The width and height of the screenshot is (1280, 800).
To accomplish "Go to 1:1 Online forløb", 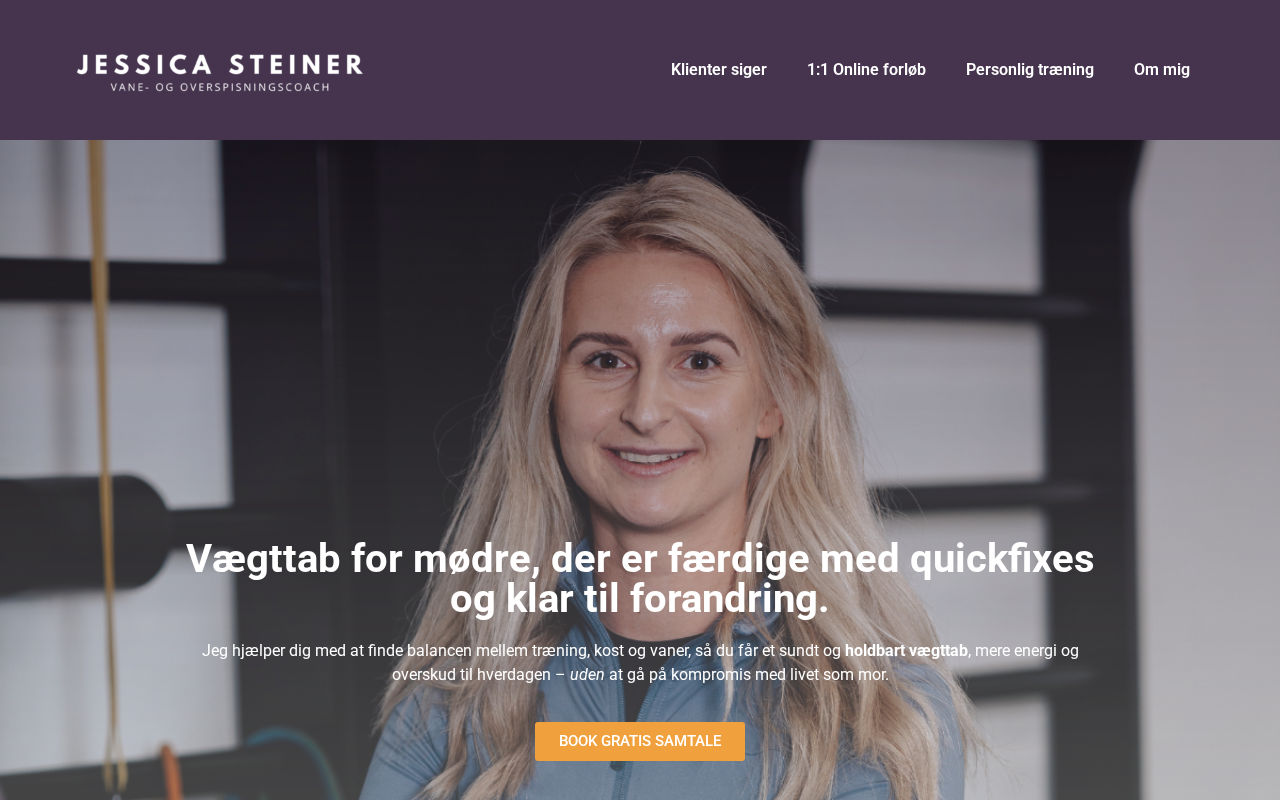I will point(866,70).
